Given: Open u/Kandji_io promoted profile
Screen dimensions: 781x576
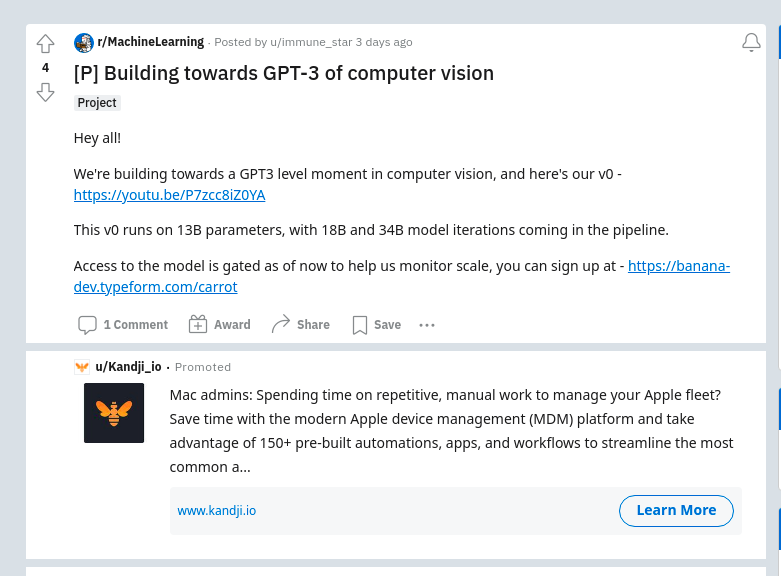Looking at the screenshot, I should (128, 367).
